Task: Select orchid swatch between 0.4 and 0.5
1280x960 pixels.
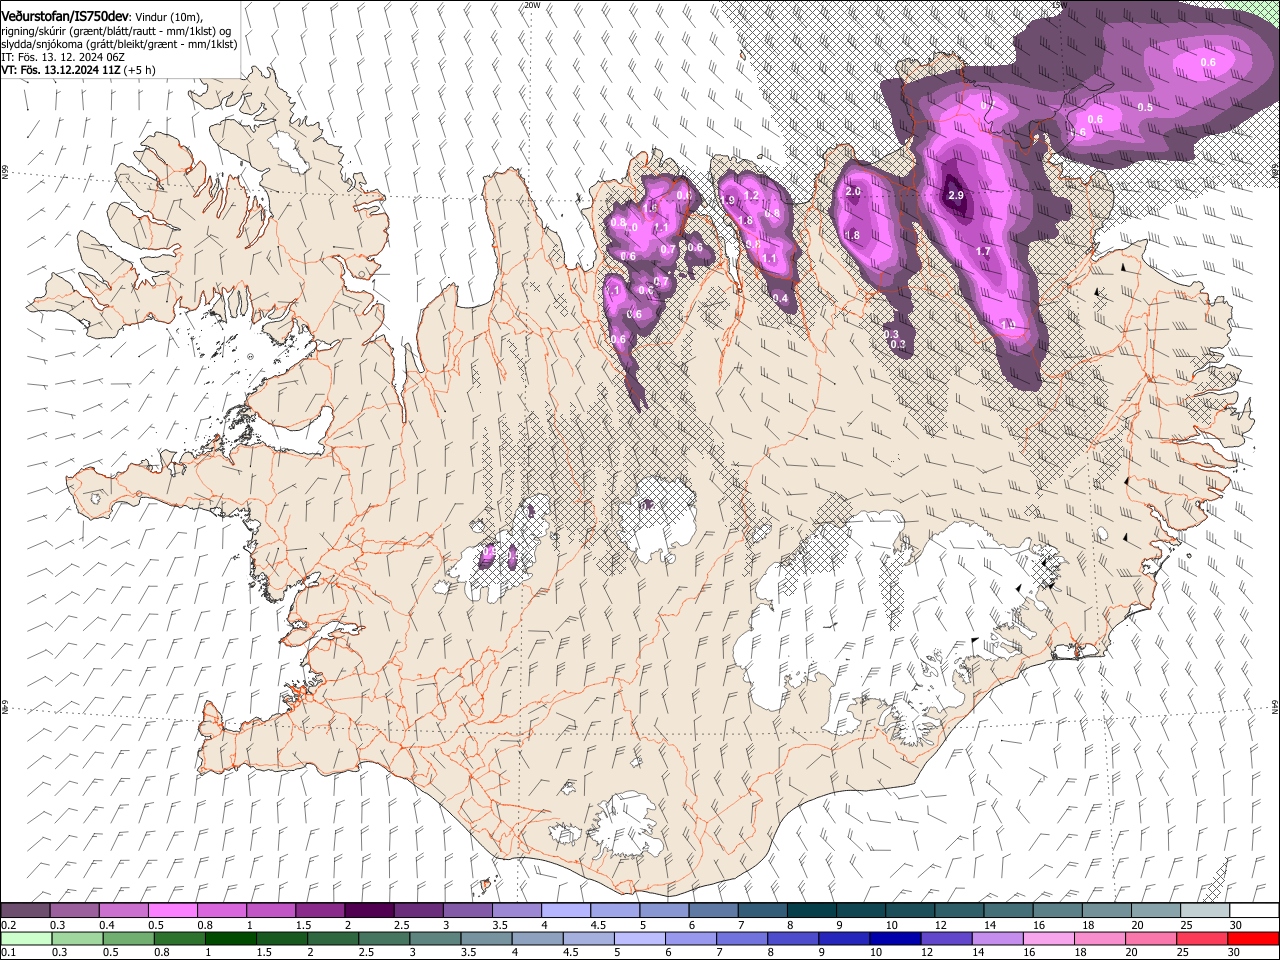Action: (123, 911)
